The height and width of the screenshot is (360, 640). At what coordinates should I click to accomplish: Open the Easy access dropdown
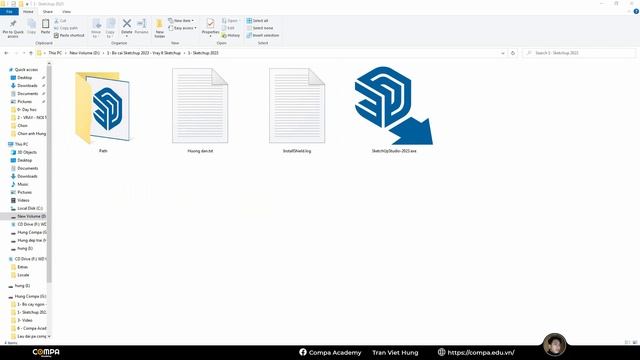182,28
